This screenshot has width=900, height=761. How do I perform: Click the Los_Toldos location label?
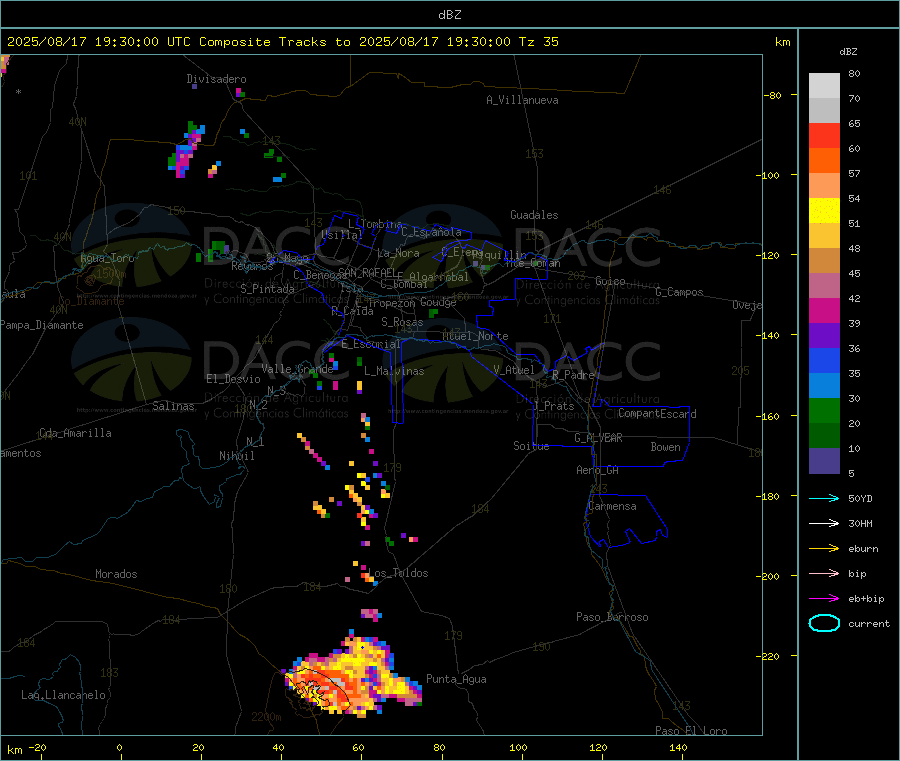pyautogui.click(x=398, y=573)
